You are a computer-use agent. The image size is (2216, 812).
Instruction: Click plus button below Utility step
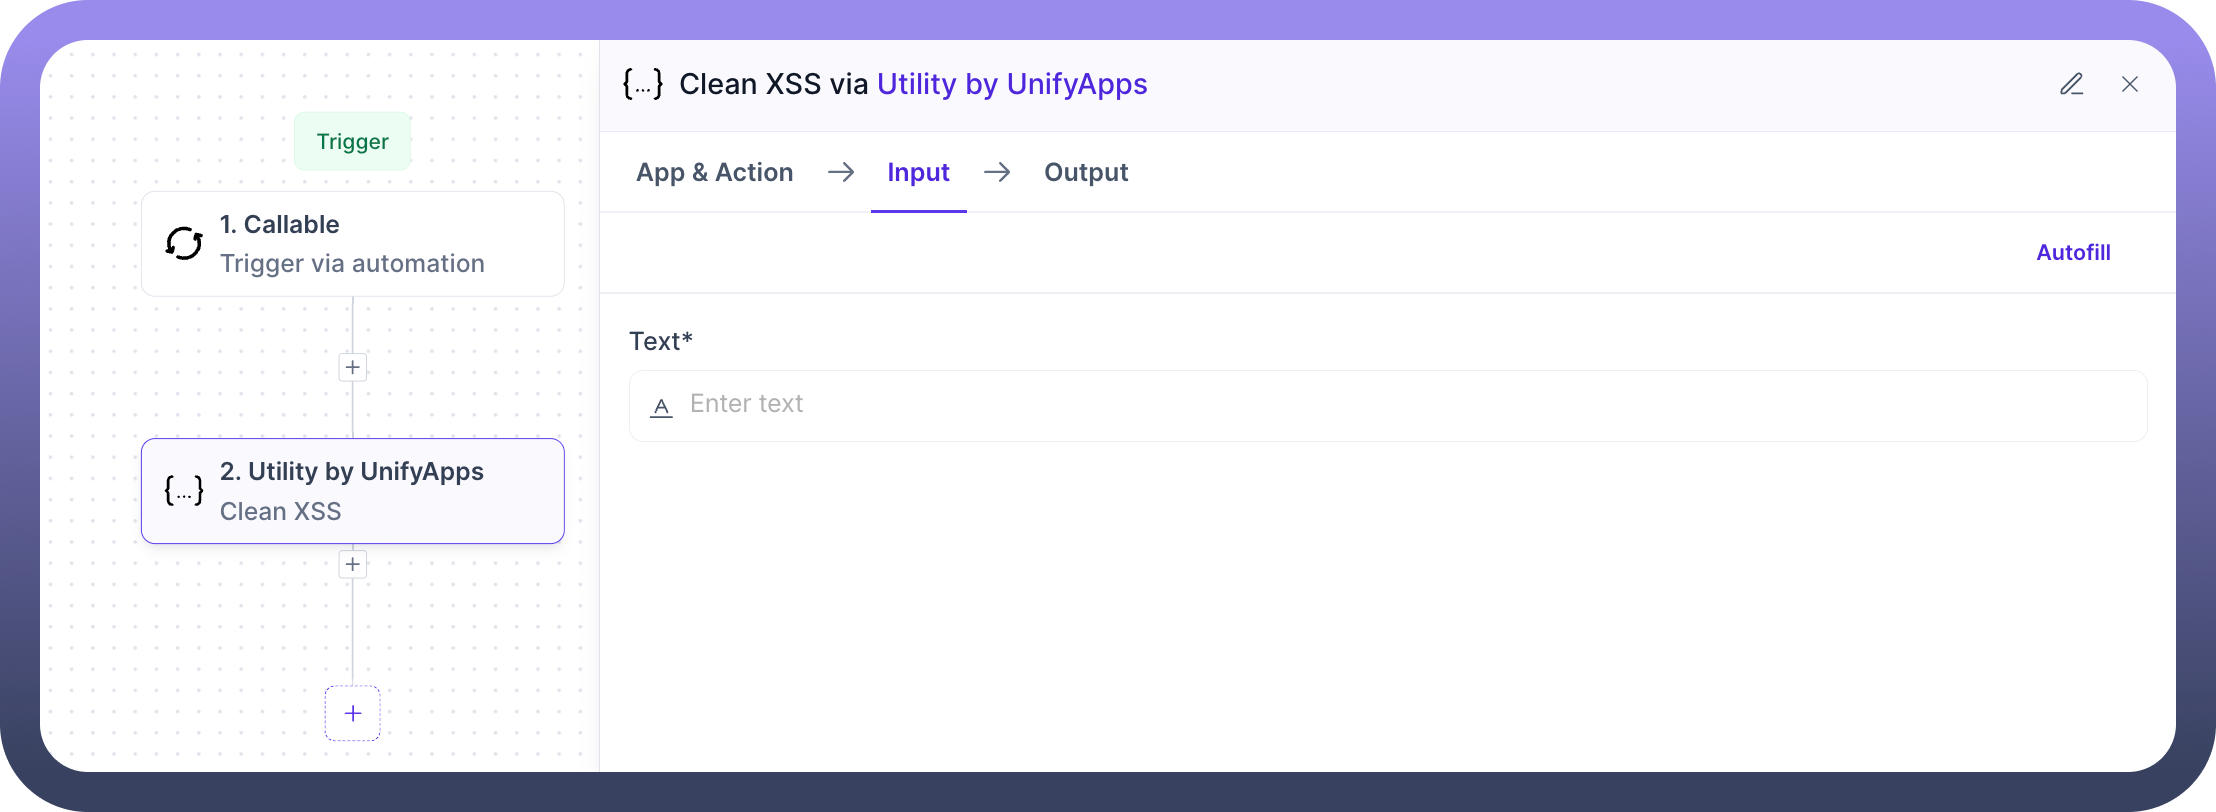tap(352, 564)
